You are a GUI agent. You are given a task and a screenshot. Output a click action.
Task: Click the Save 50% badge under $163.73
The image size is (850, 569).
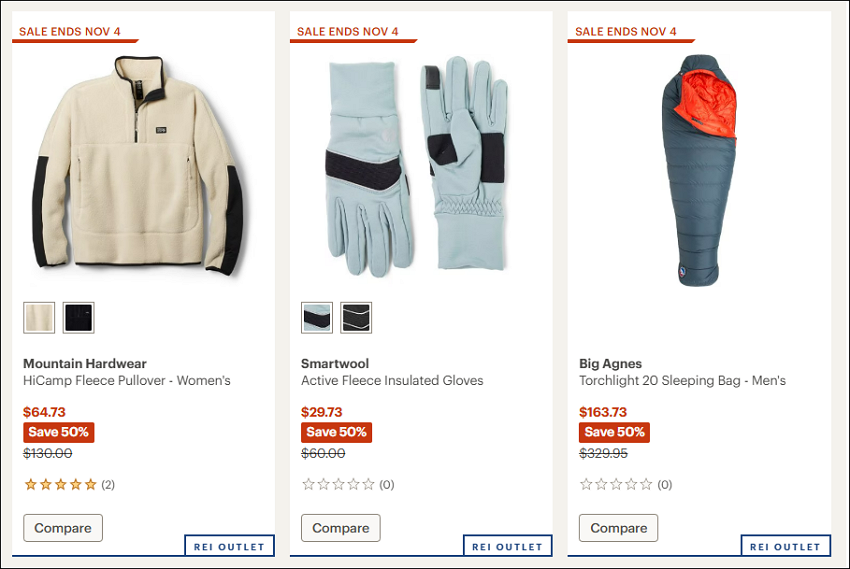[614, 432]
